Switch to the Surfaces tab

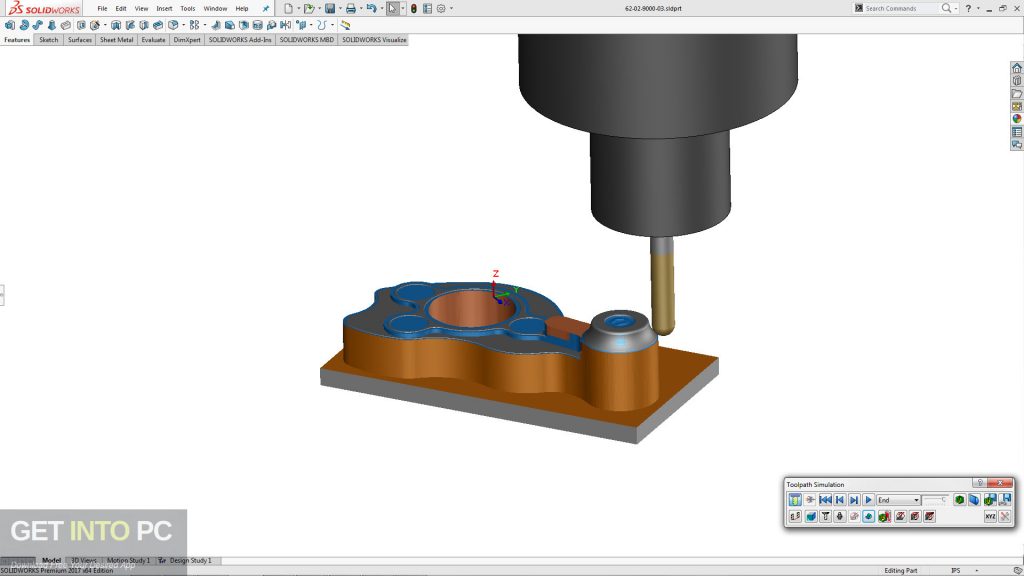[x=80, y=40]
